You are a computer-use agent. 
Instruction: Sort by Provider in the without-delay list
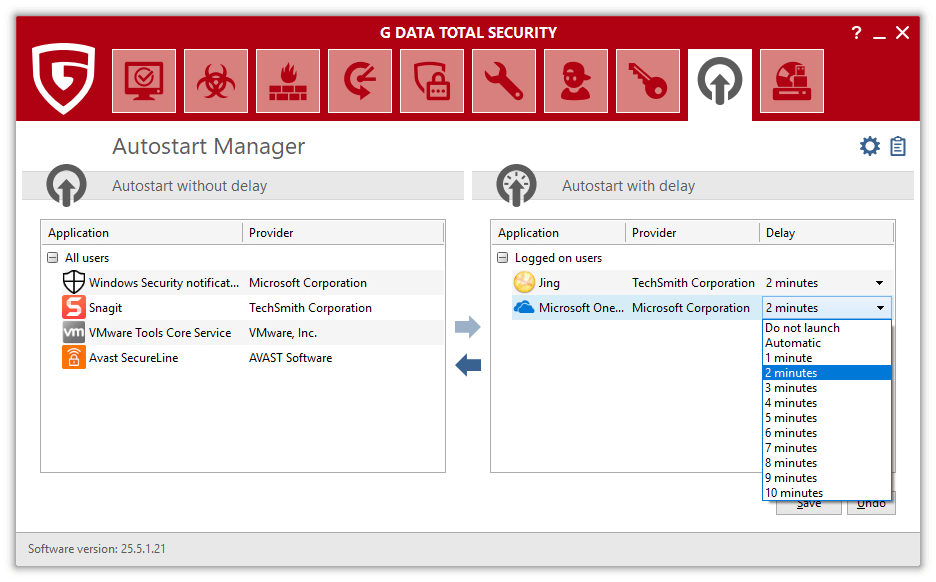click(x=343, y=233)
